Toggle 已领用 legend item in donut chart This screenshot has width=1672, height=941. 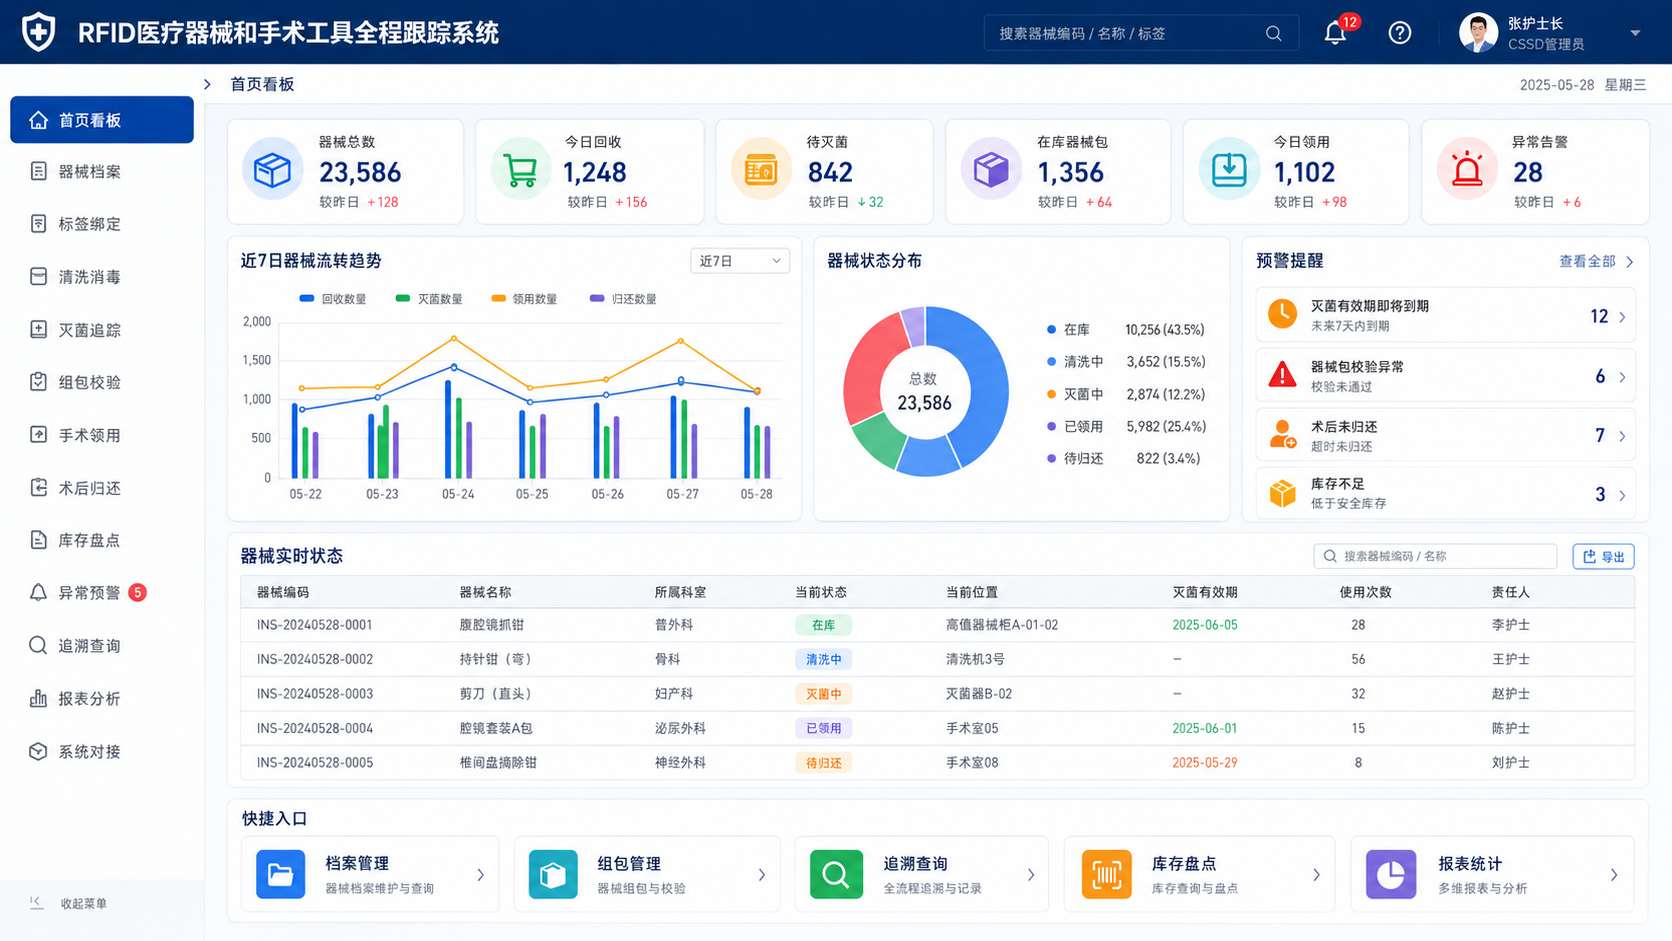[x=1074, y=426]
